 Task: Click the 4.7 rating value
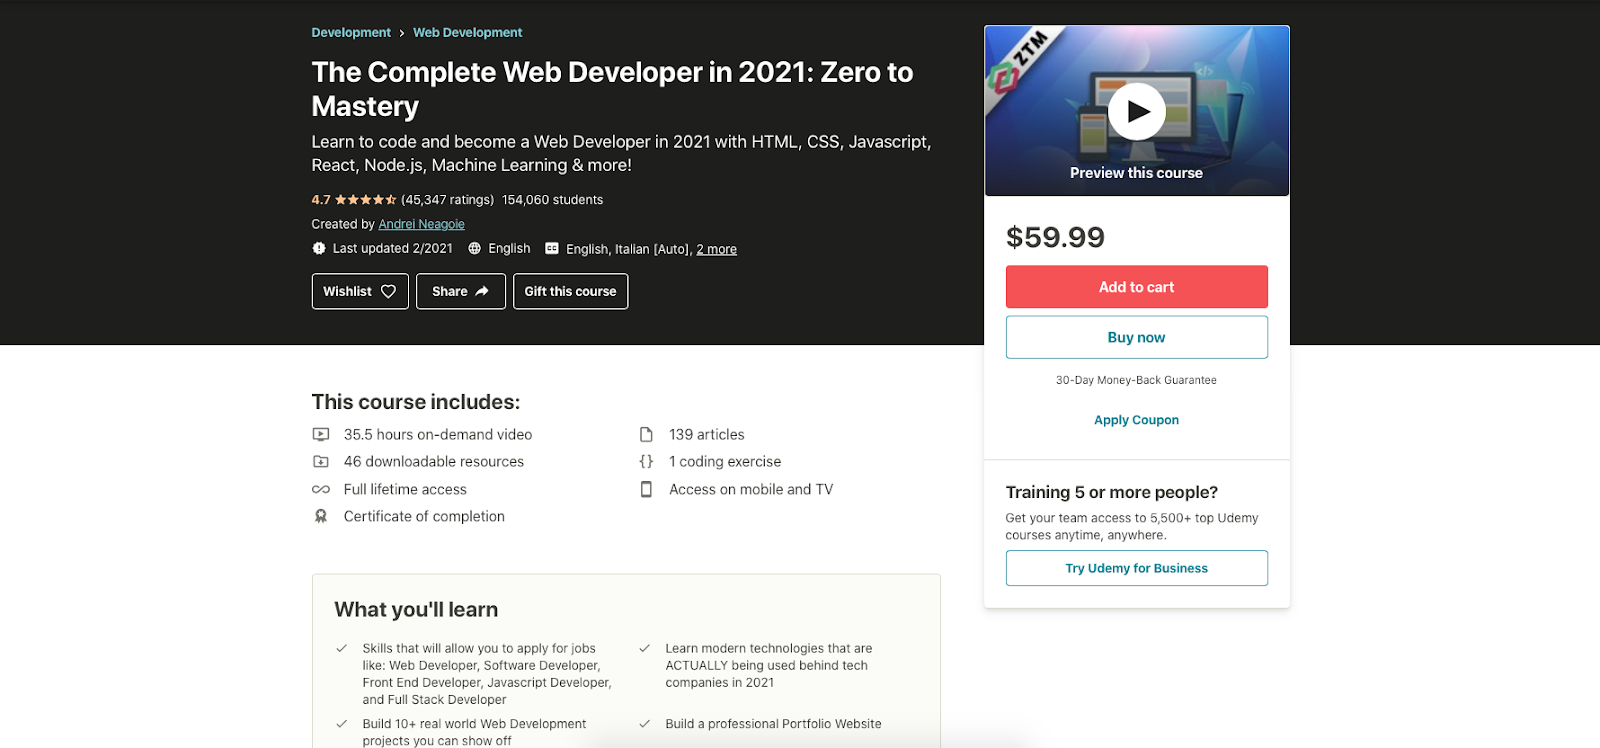[321, 200]
